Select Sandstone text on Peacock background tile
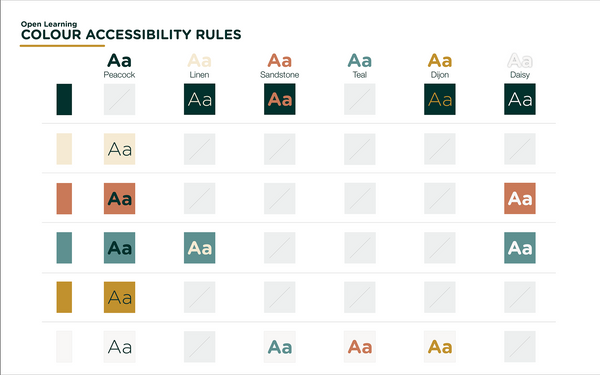Image resolution: width=600 pixels, height=375 pixels. [x=280, y=99]
